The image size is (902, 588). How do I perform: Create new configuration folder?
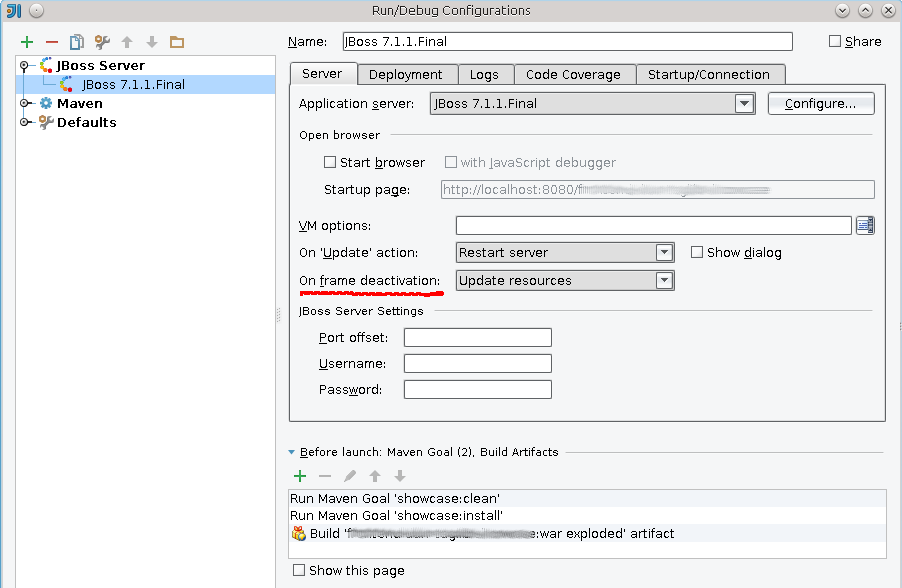pos(177,42)
